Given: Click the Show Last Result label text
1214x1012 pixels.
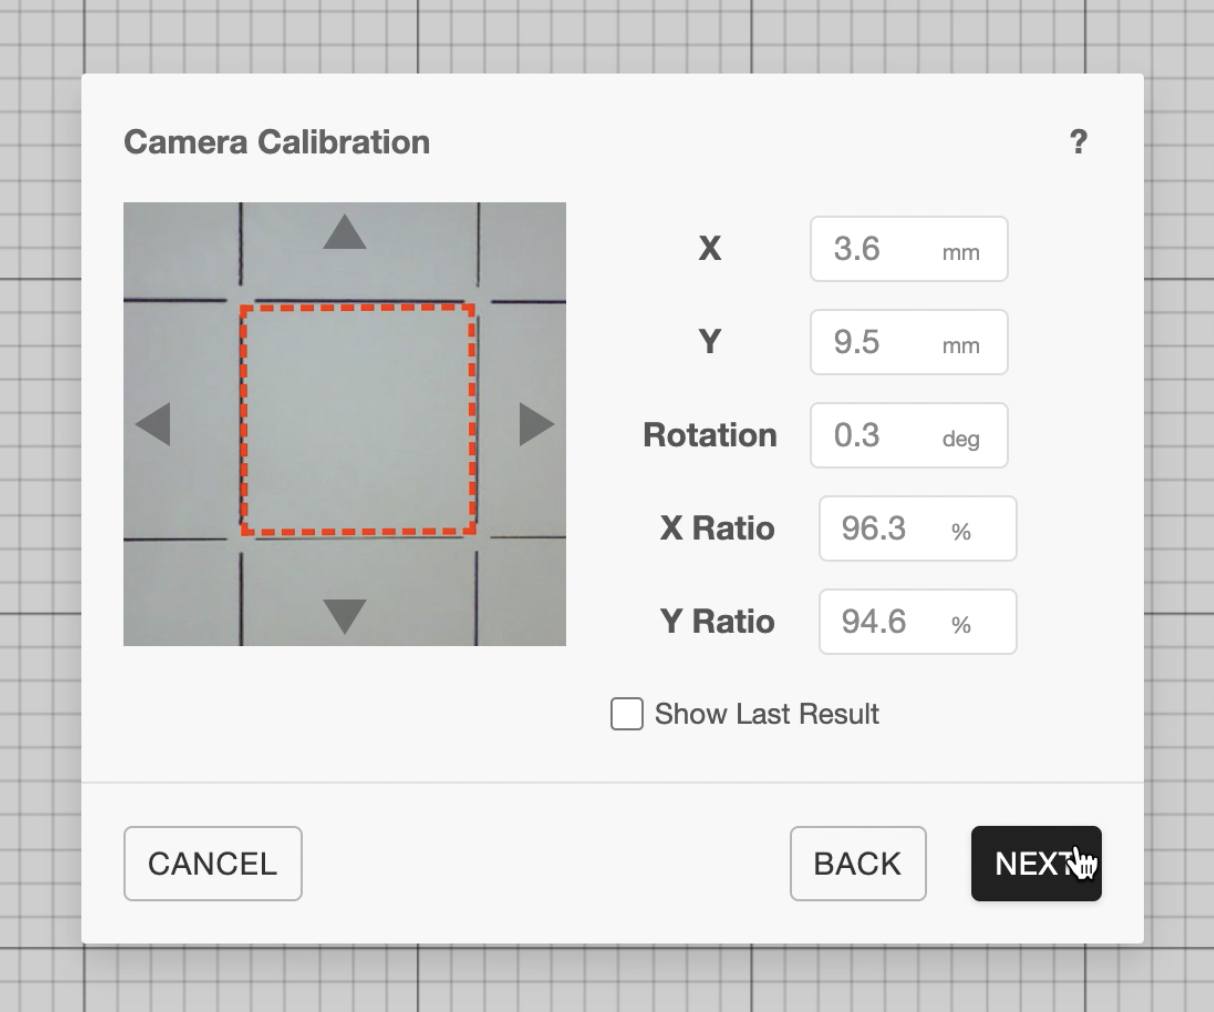Looking at the screenshot, I should pos(766,714).
